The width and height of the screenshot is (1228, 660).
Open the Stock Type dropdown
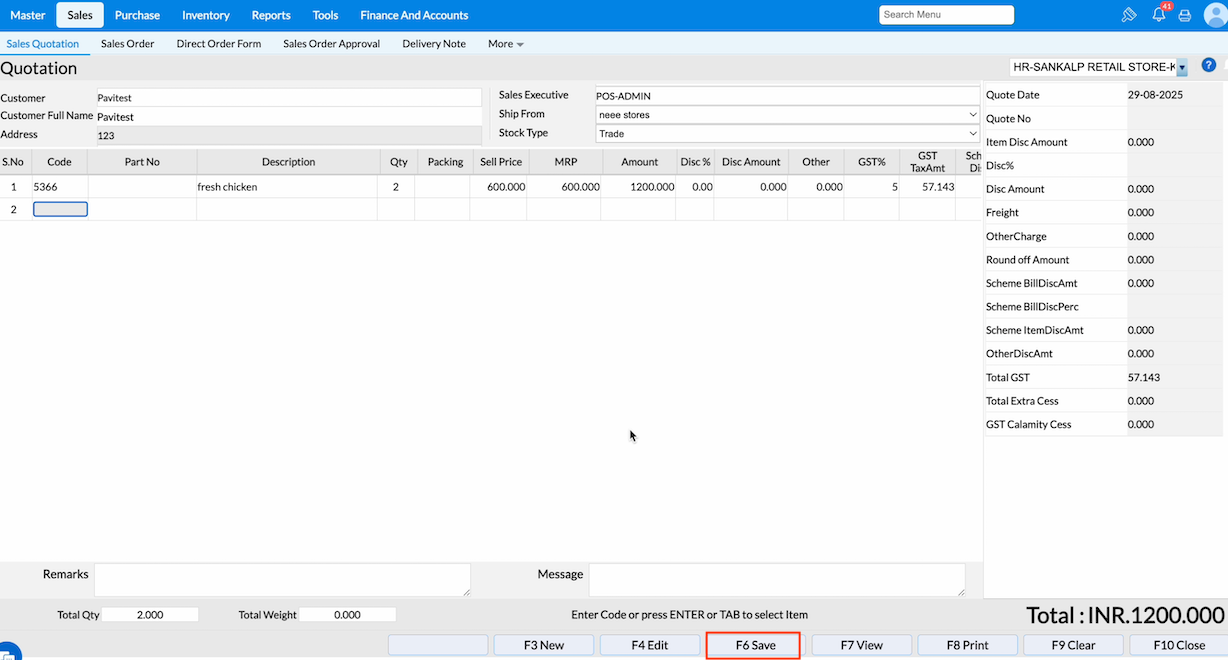[x=786, y=134]
